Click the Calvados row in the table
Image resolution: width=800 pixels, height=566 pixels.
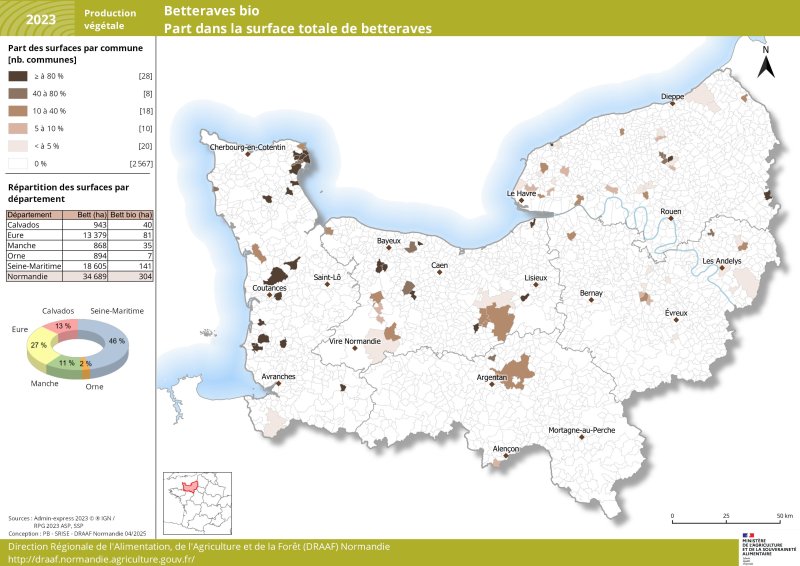tap(80, 225)
